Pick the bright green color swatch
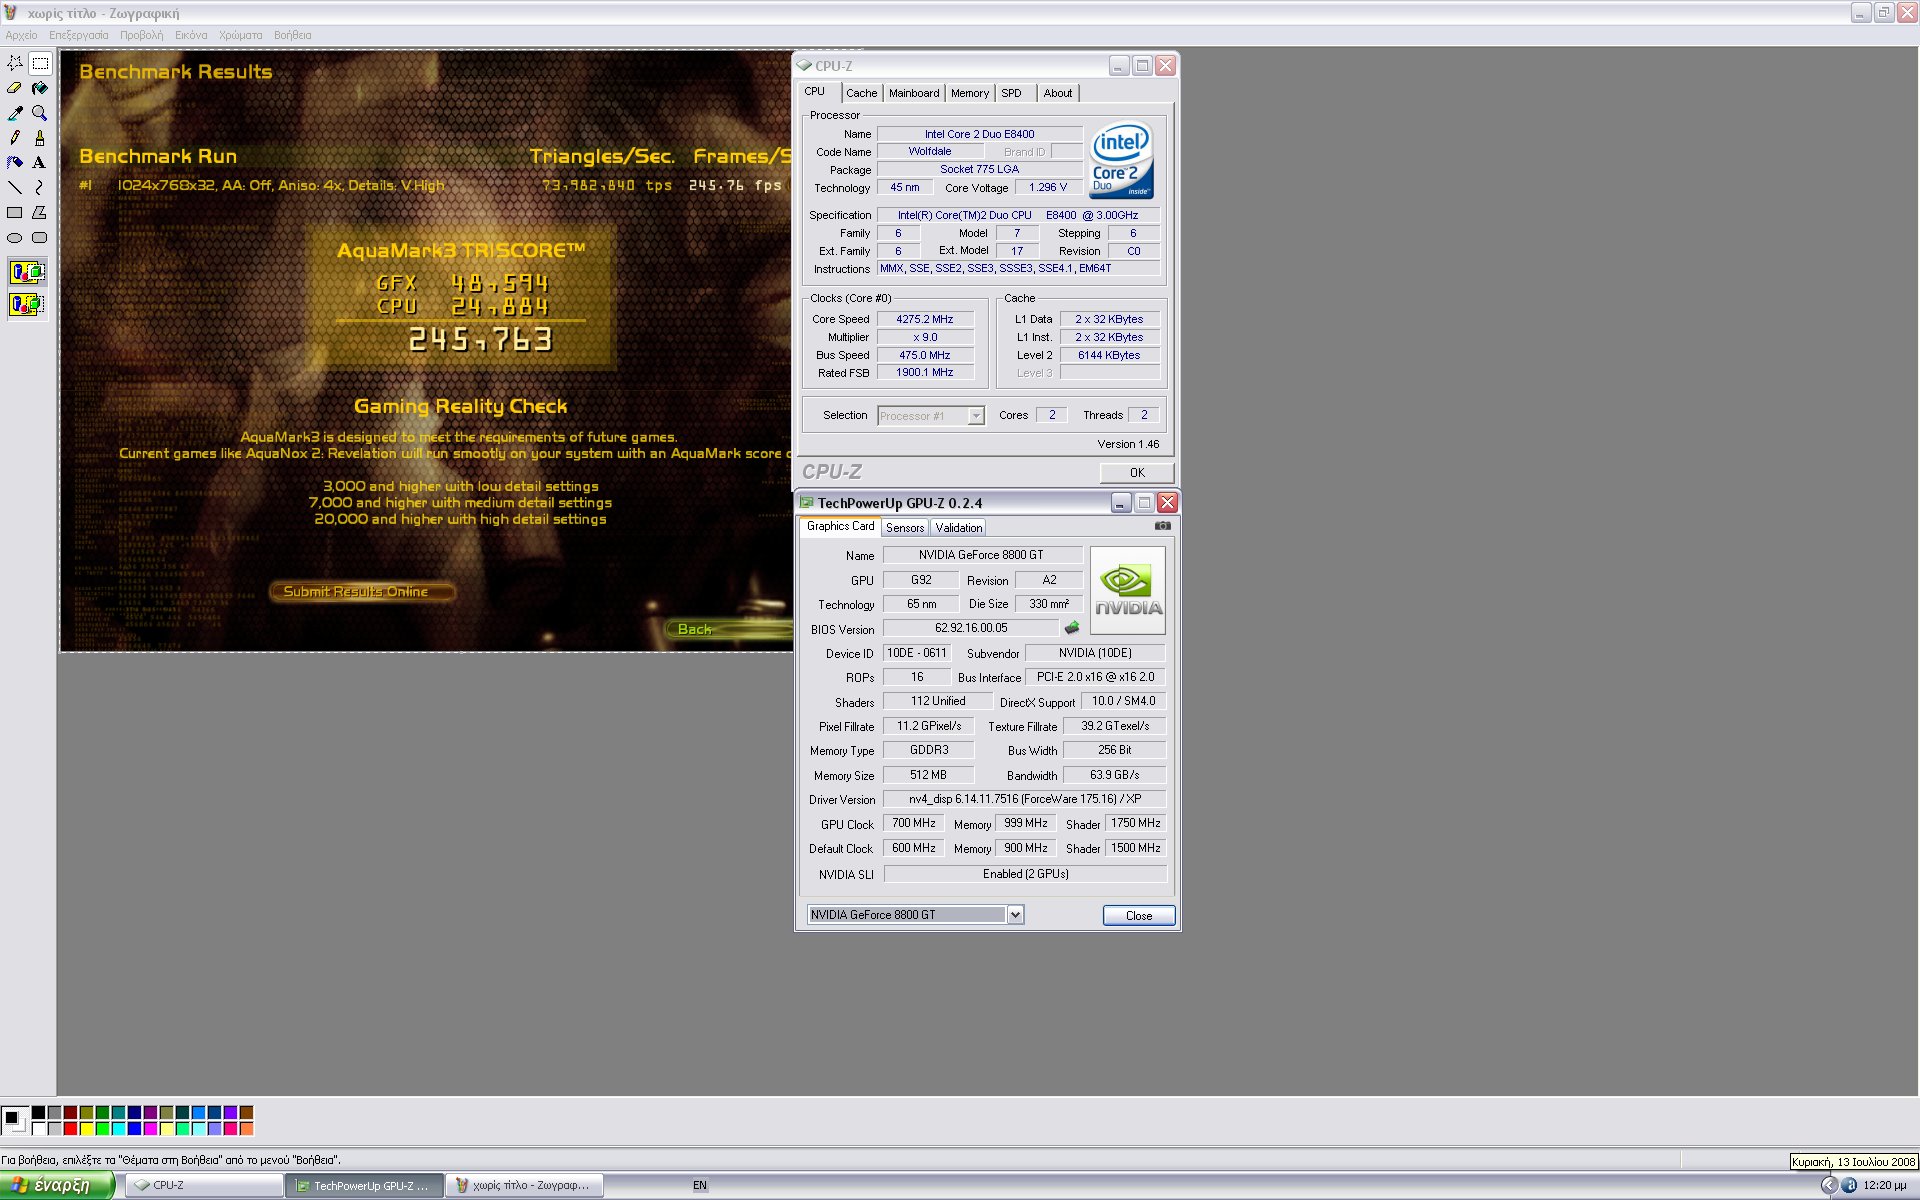This screenshot has height=1200, width=1920. (102, 1129)
